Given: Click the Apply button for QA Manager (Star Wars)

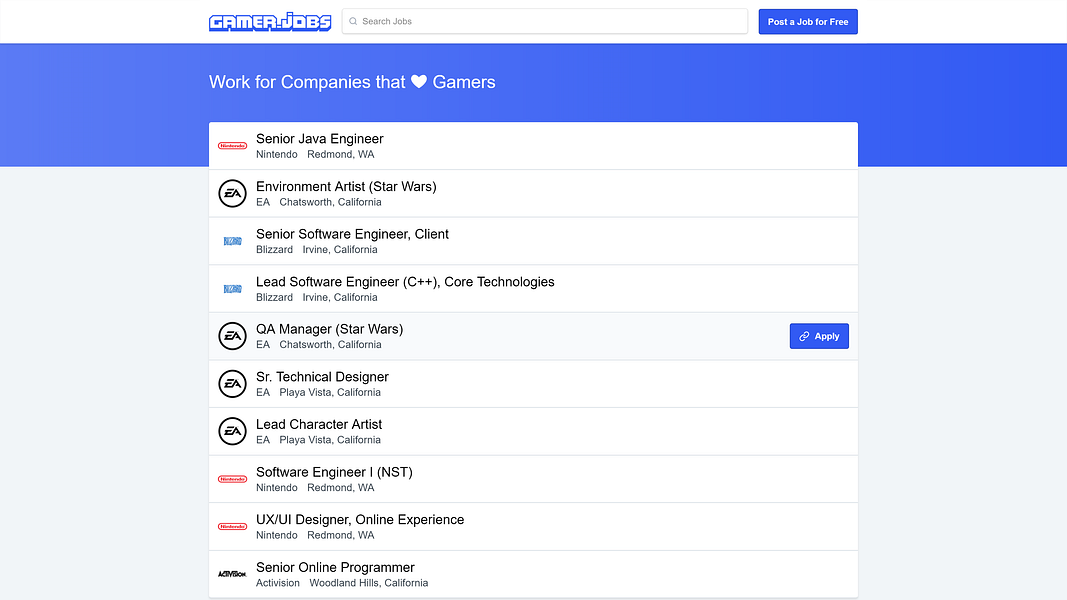Looking at the screenshot, I should coord(819,336).
